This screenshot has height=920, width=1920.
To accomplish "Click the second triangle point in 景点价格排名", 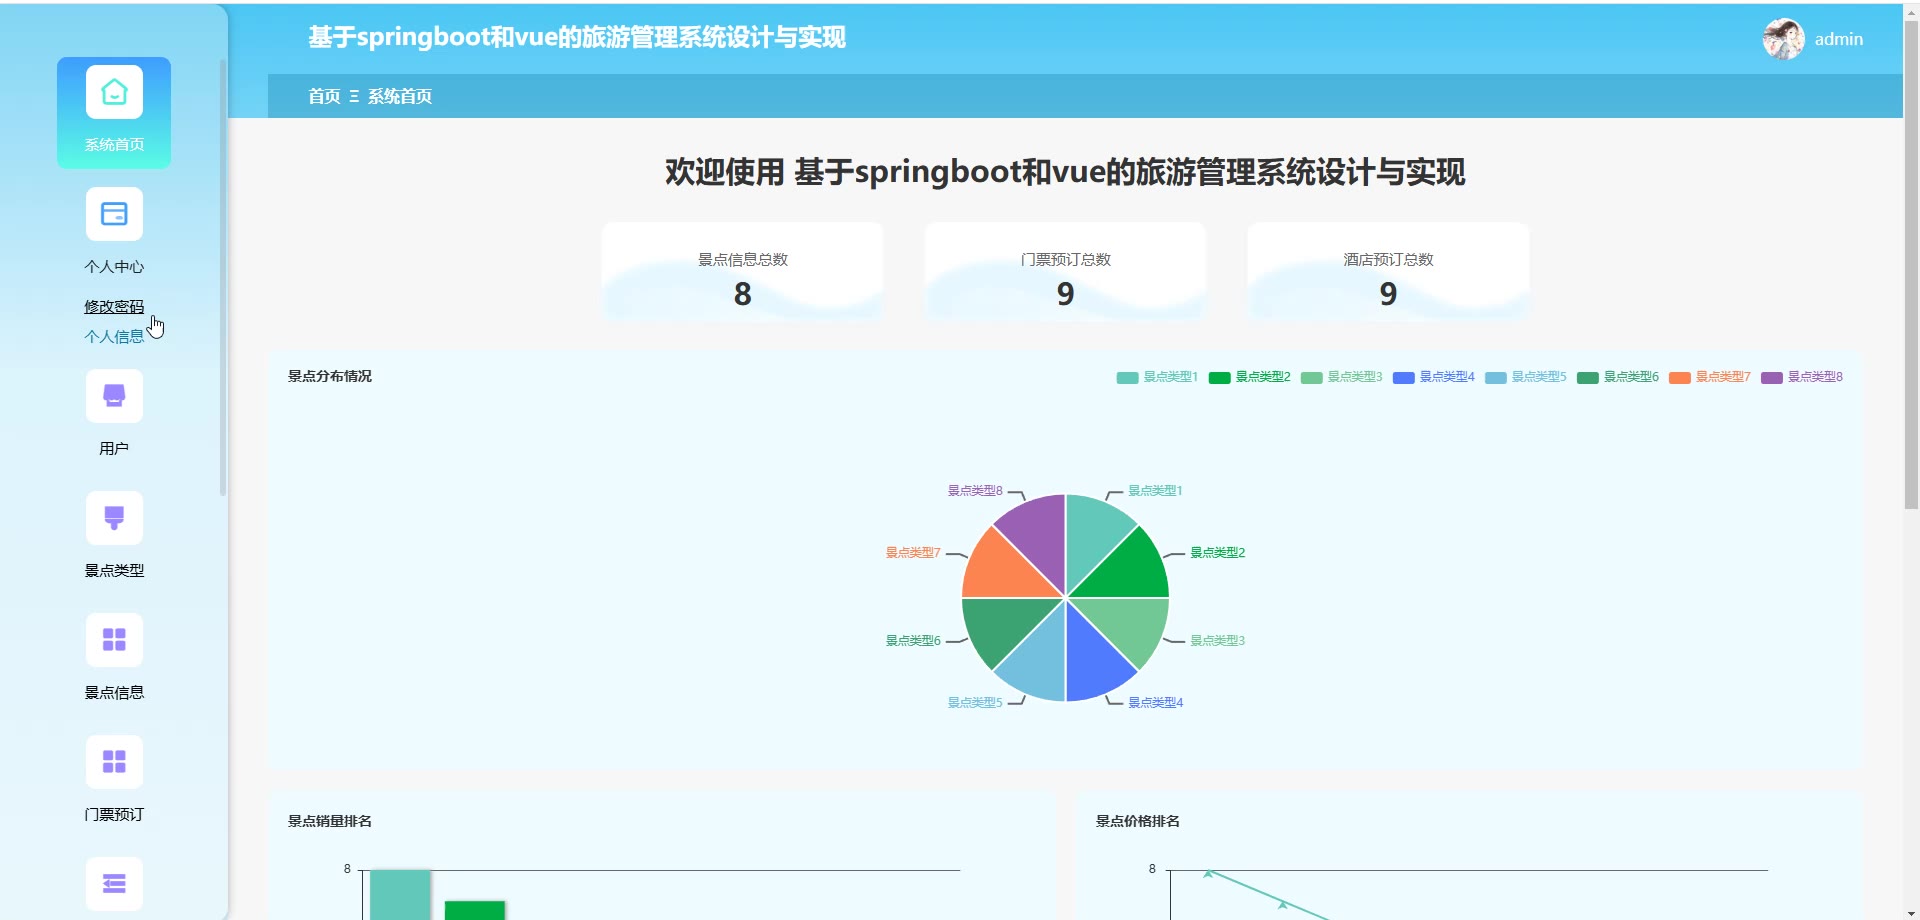I will point(1282,904).
